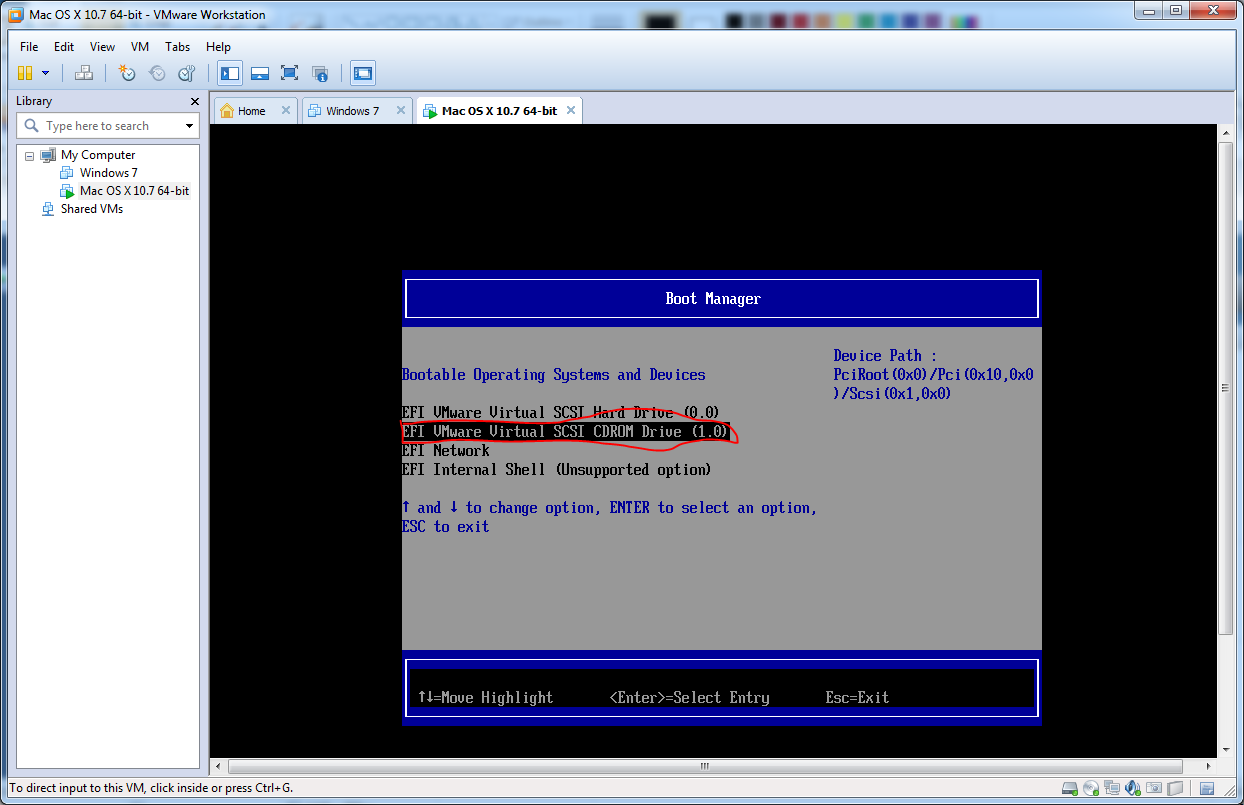
Task: Click the Home tab house icon
Action: (x=227, y=111)
